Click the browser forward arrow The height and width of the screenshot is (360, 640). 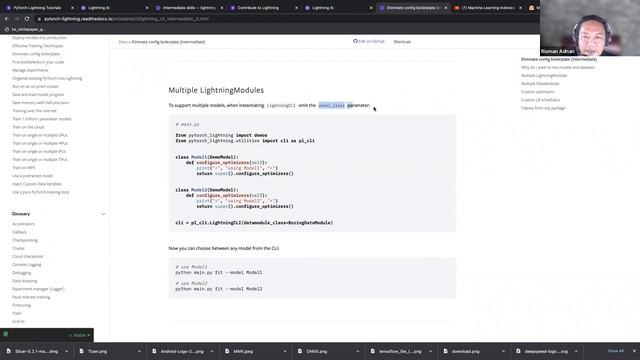point(17,19)
